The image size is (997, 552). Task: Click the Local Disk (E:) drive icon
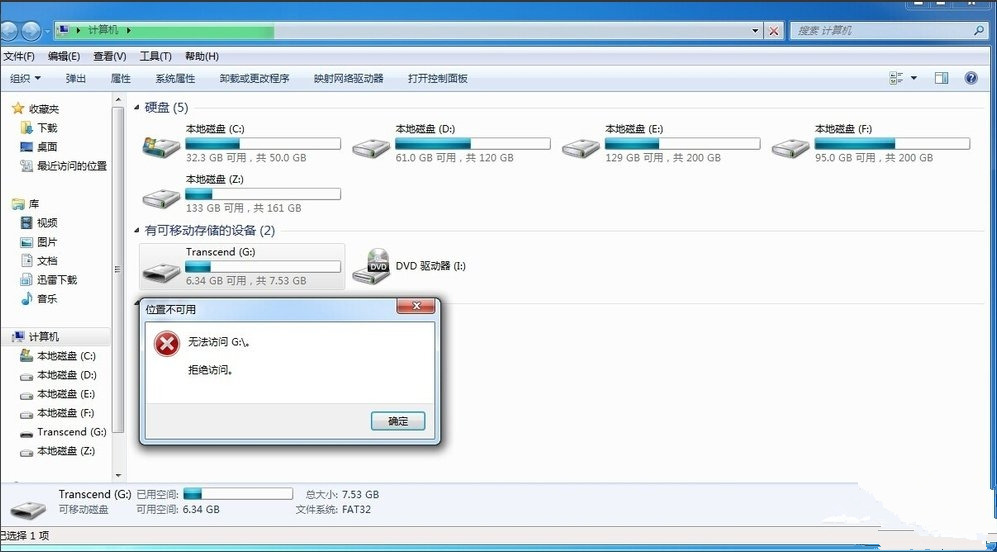pyautogui.click(x=581, y=148)
